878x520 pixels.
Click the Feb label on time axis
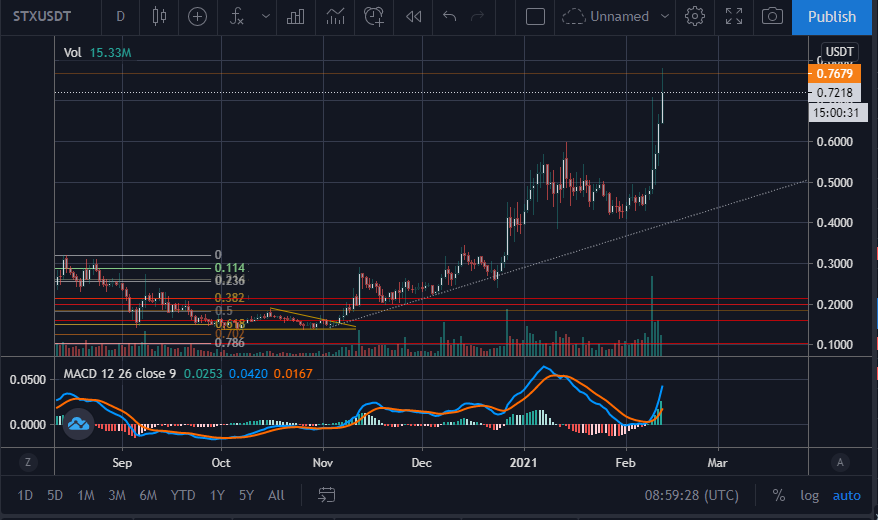625,463
